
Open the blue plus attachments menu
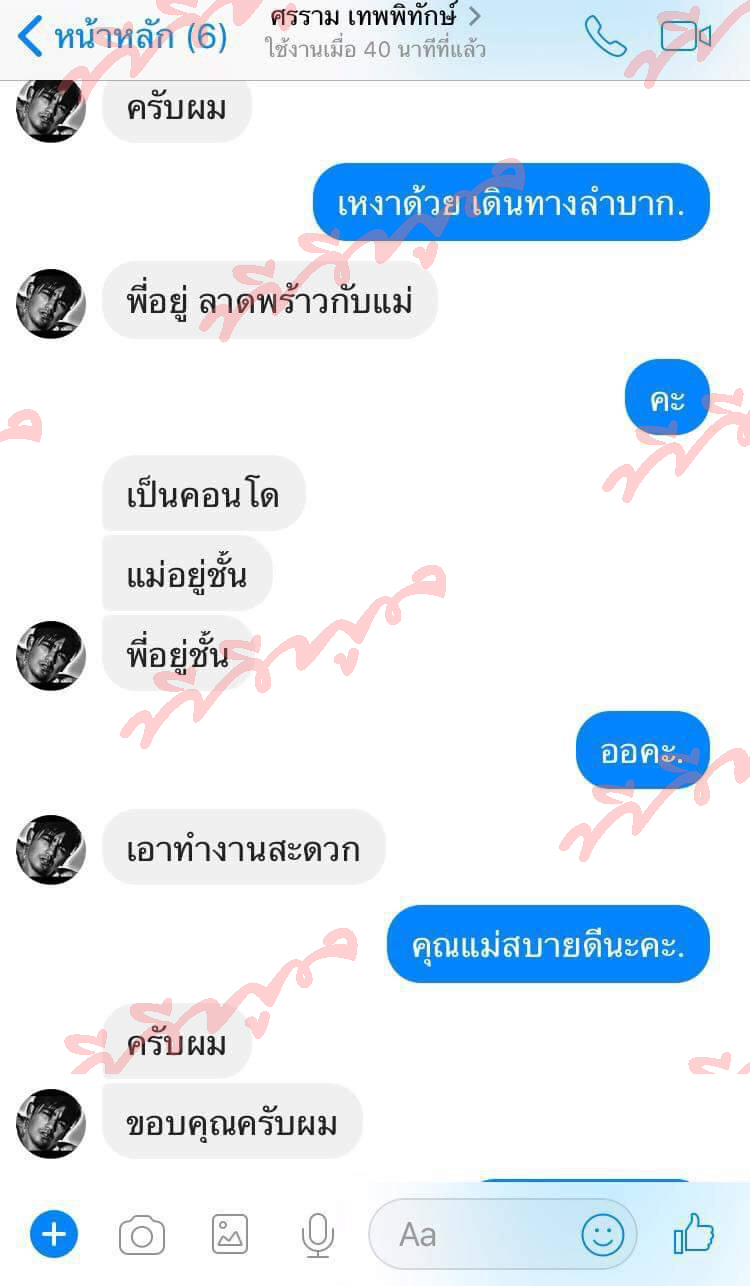53,1235
